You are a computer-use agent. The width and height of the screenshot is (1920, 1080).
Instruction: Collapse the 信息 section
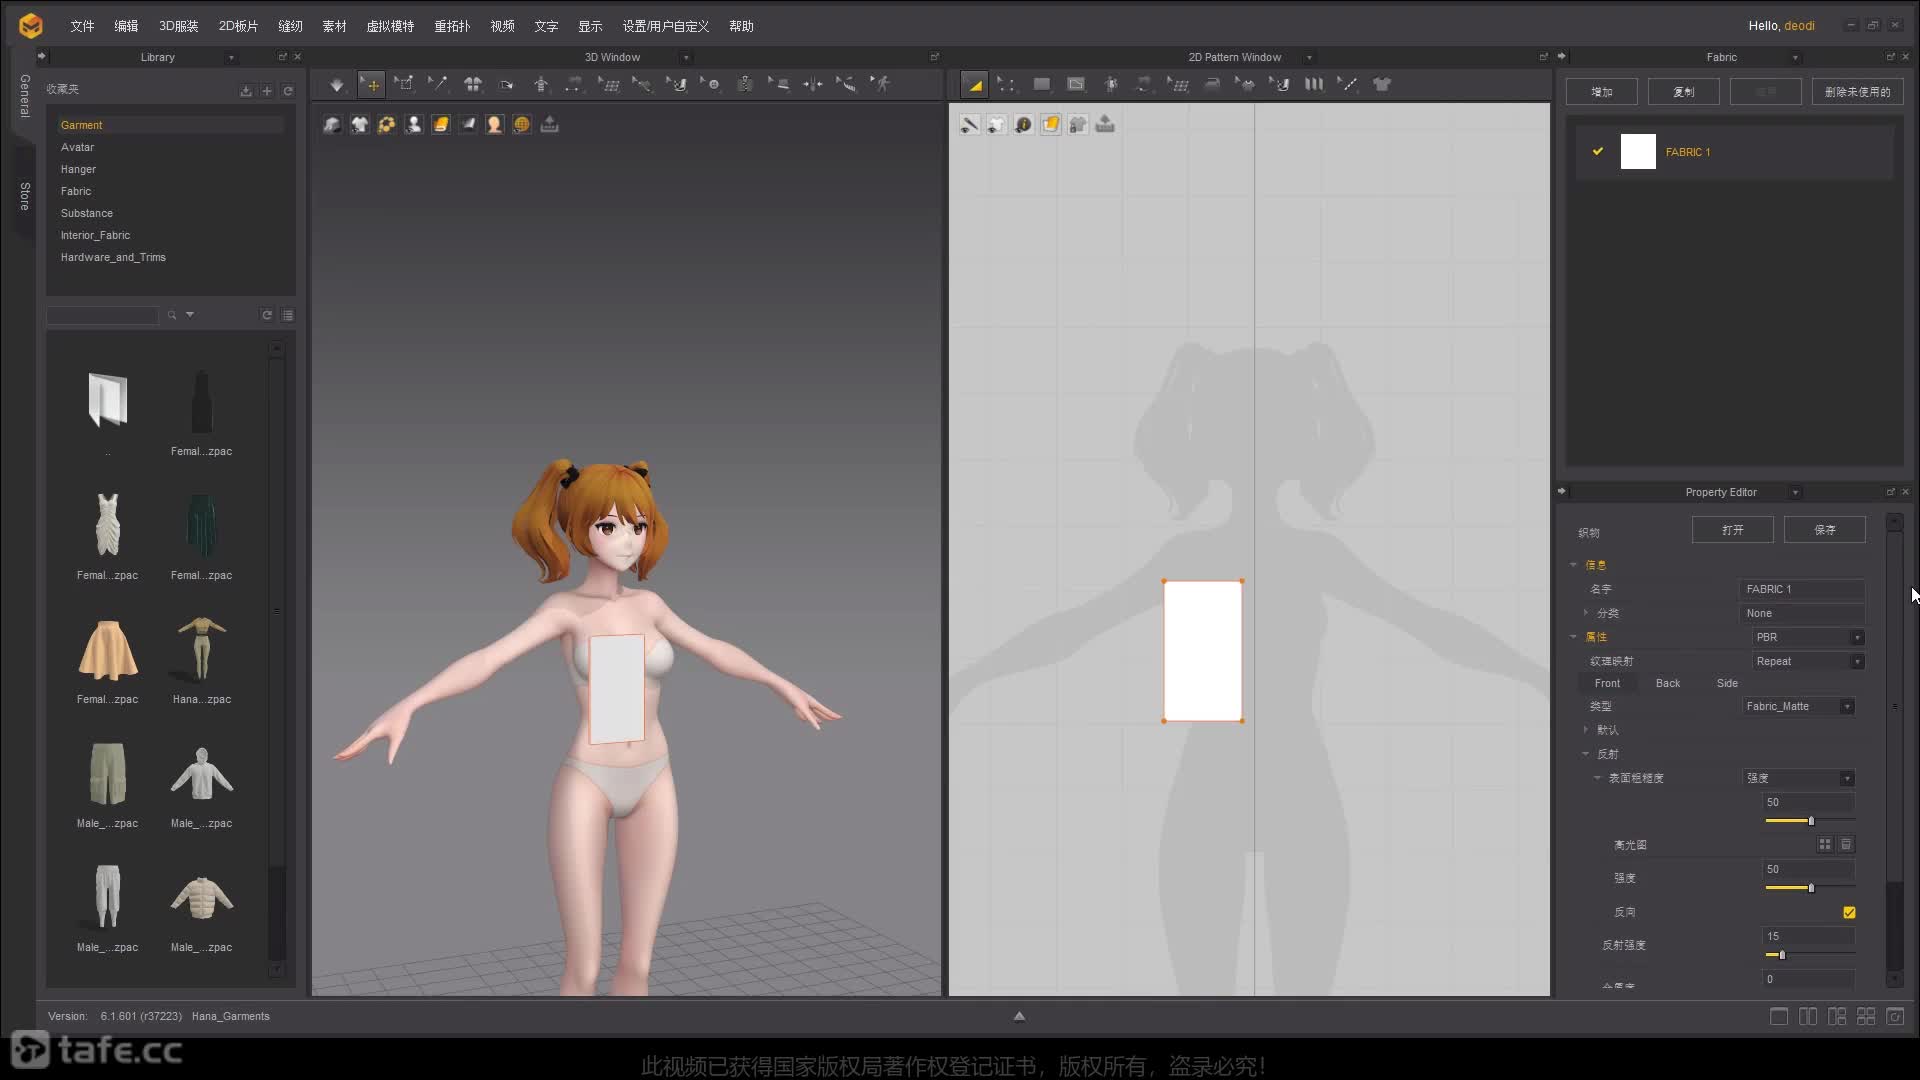click(1573, 565)
